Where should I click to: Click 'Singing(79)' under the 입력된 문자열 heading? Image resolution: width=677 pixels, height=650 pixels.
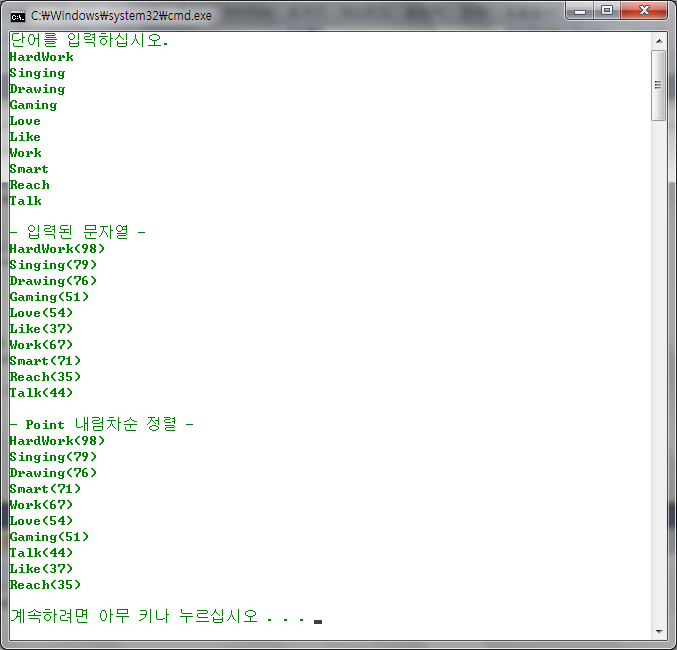(54, 265)
